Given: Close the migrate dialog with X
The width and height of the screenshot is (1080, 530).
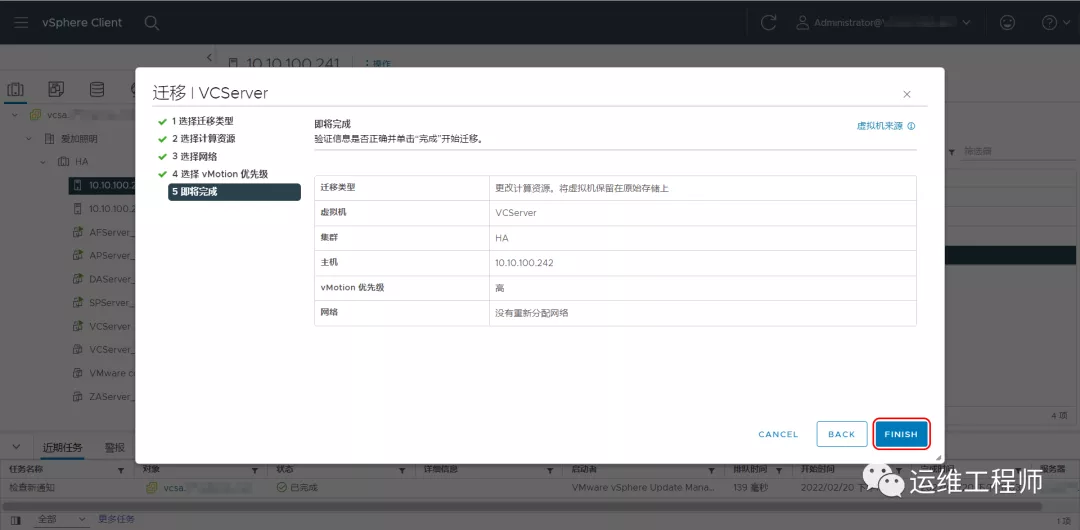Looking at the screenshot, I should (x=907, y=94).
